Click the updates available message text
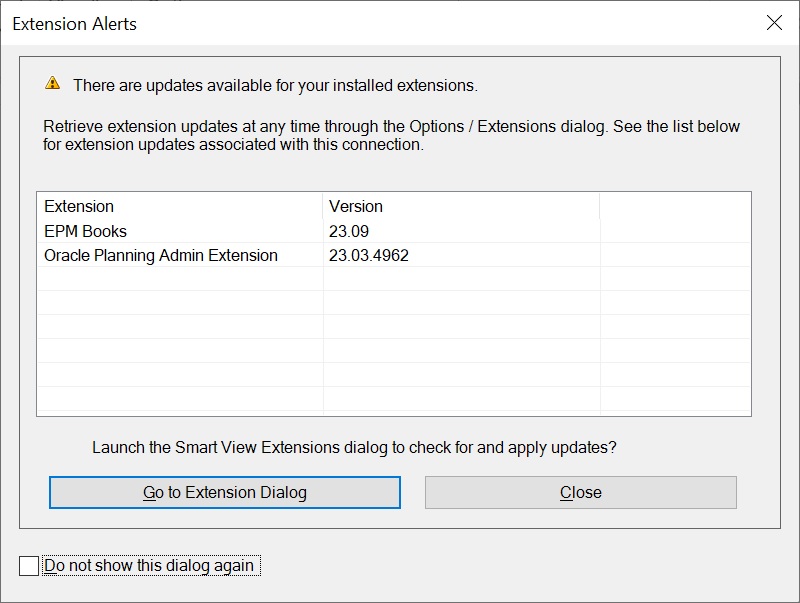This screenshot has height=603, width=800. pyautogui.click(x=240, y=85)
